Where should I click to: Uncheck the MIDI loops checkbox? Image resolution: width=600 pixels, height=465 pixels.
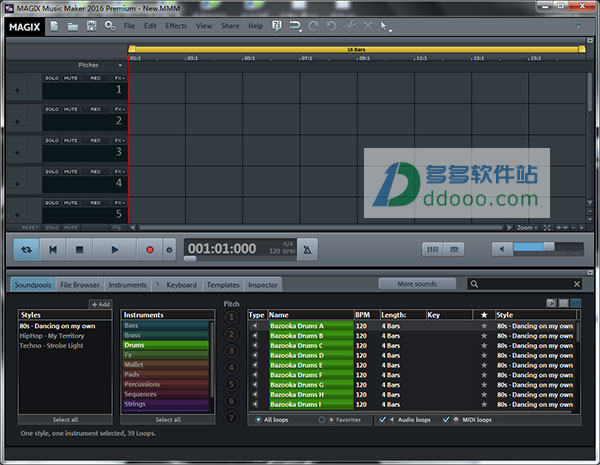click(446, 420)
